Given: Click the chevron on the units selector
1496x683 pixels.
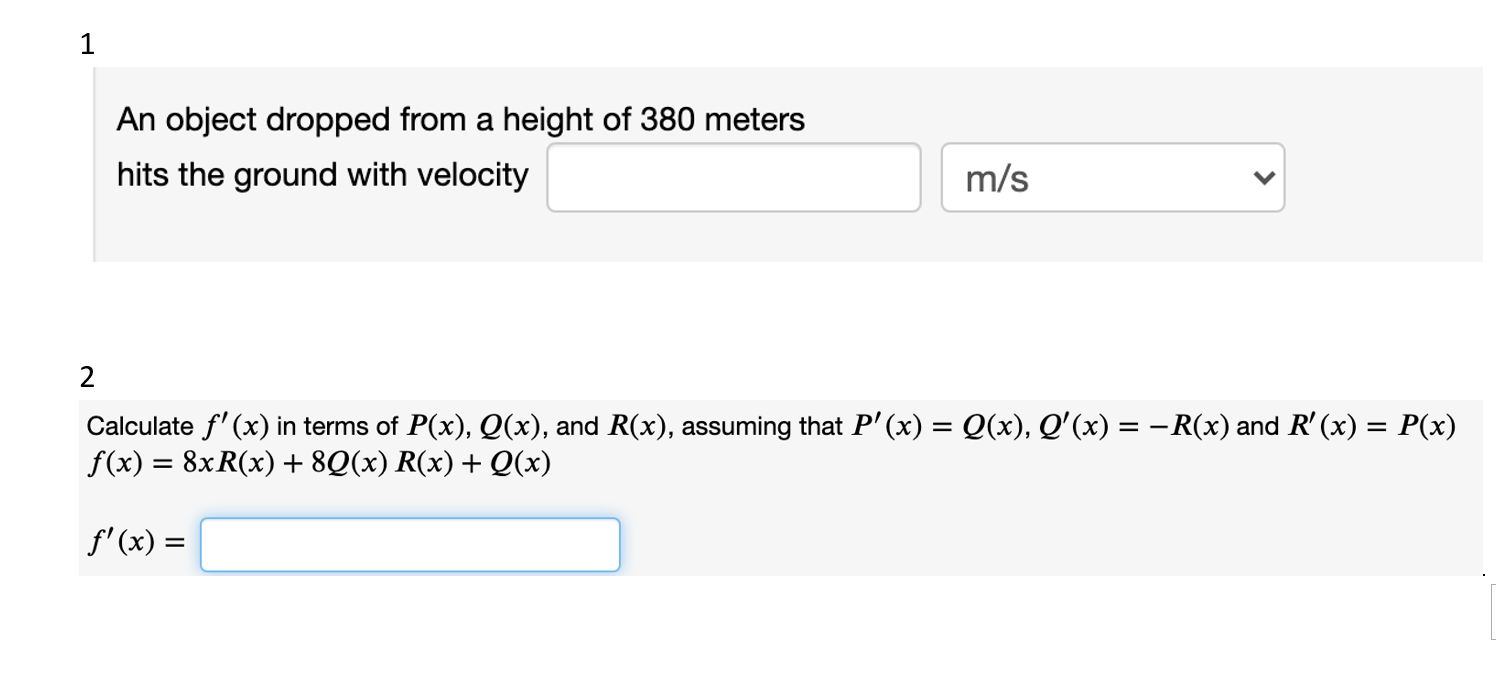Looking at the screenshot, I should [x=1265, y=177].
